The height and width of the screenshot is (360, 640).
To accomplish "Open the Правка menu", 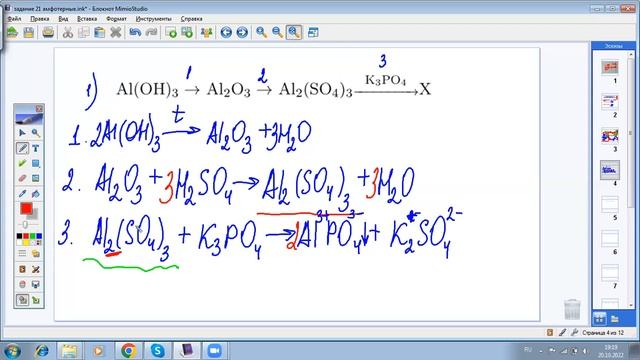I will (x=40, y=19).
